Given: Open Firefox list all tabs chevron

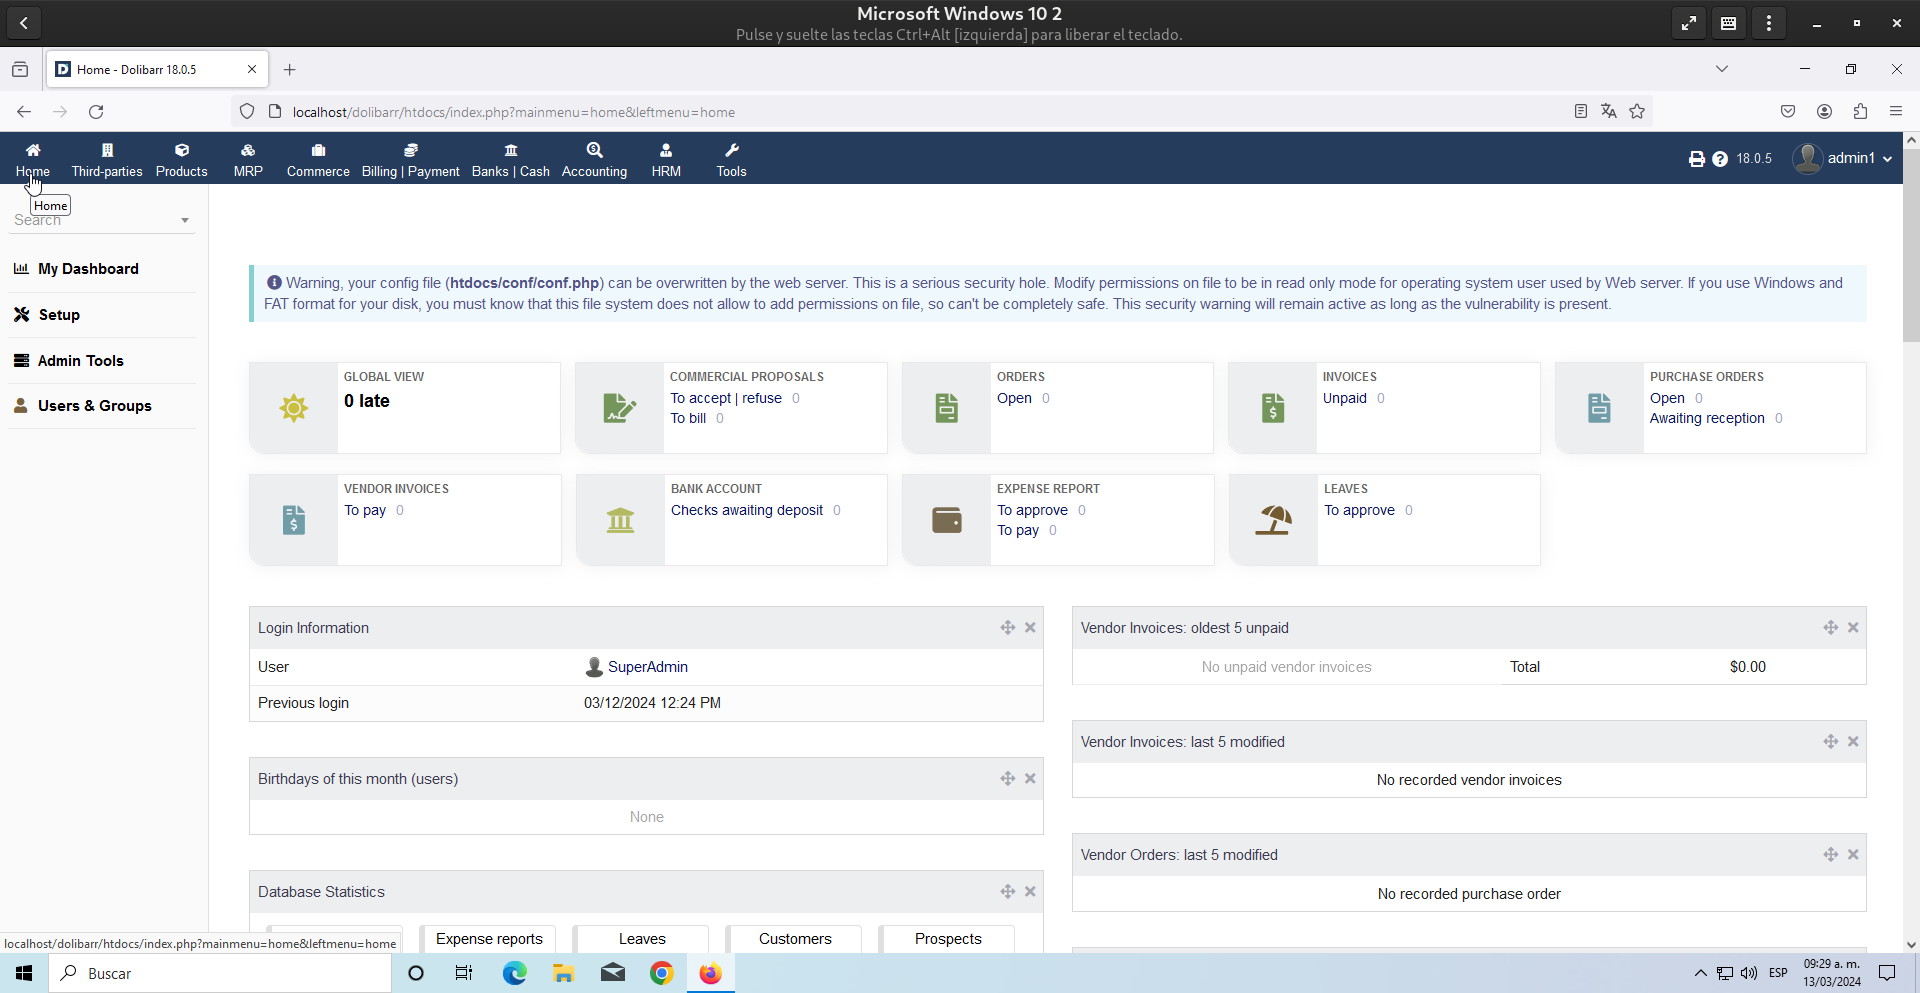Looking at the screenshot, I should coord(1721,69).
